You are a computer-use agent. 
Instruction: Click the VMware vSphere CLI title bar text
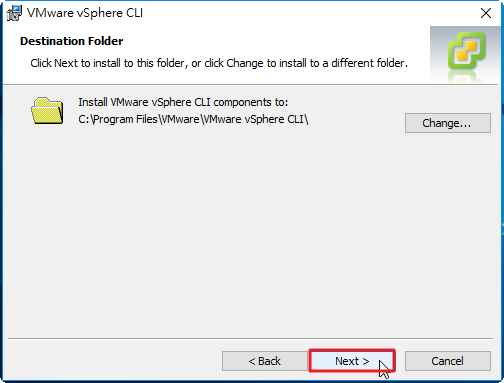tap(85, 13)
